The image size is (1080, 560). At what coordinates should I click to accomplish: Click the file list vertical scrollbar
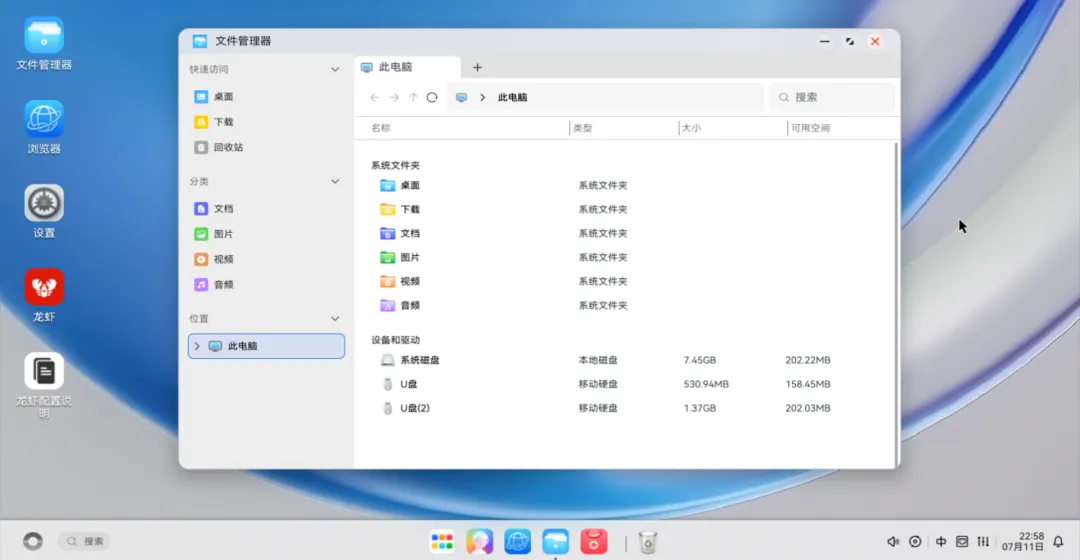(896, 304)
